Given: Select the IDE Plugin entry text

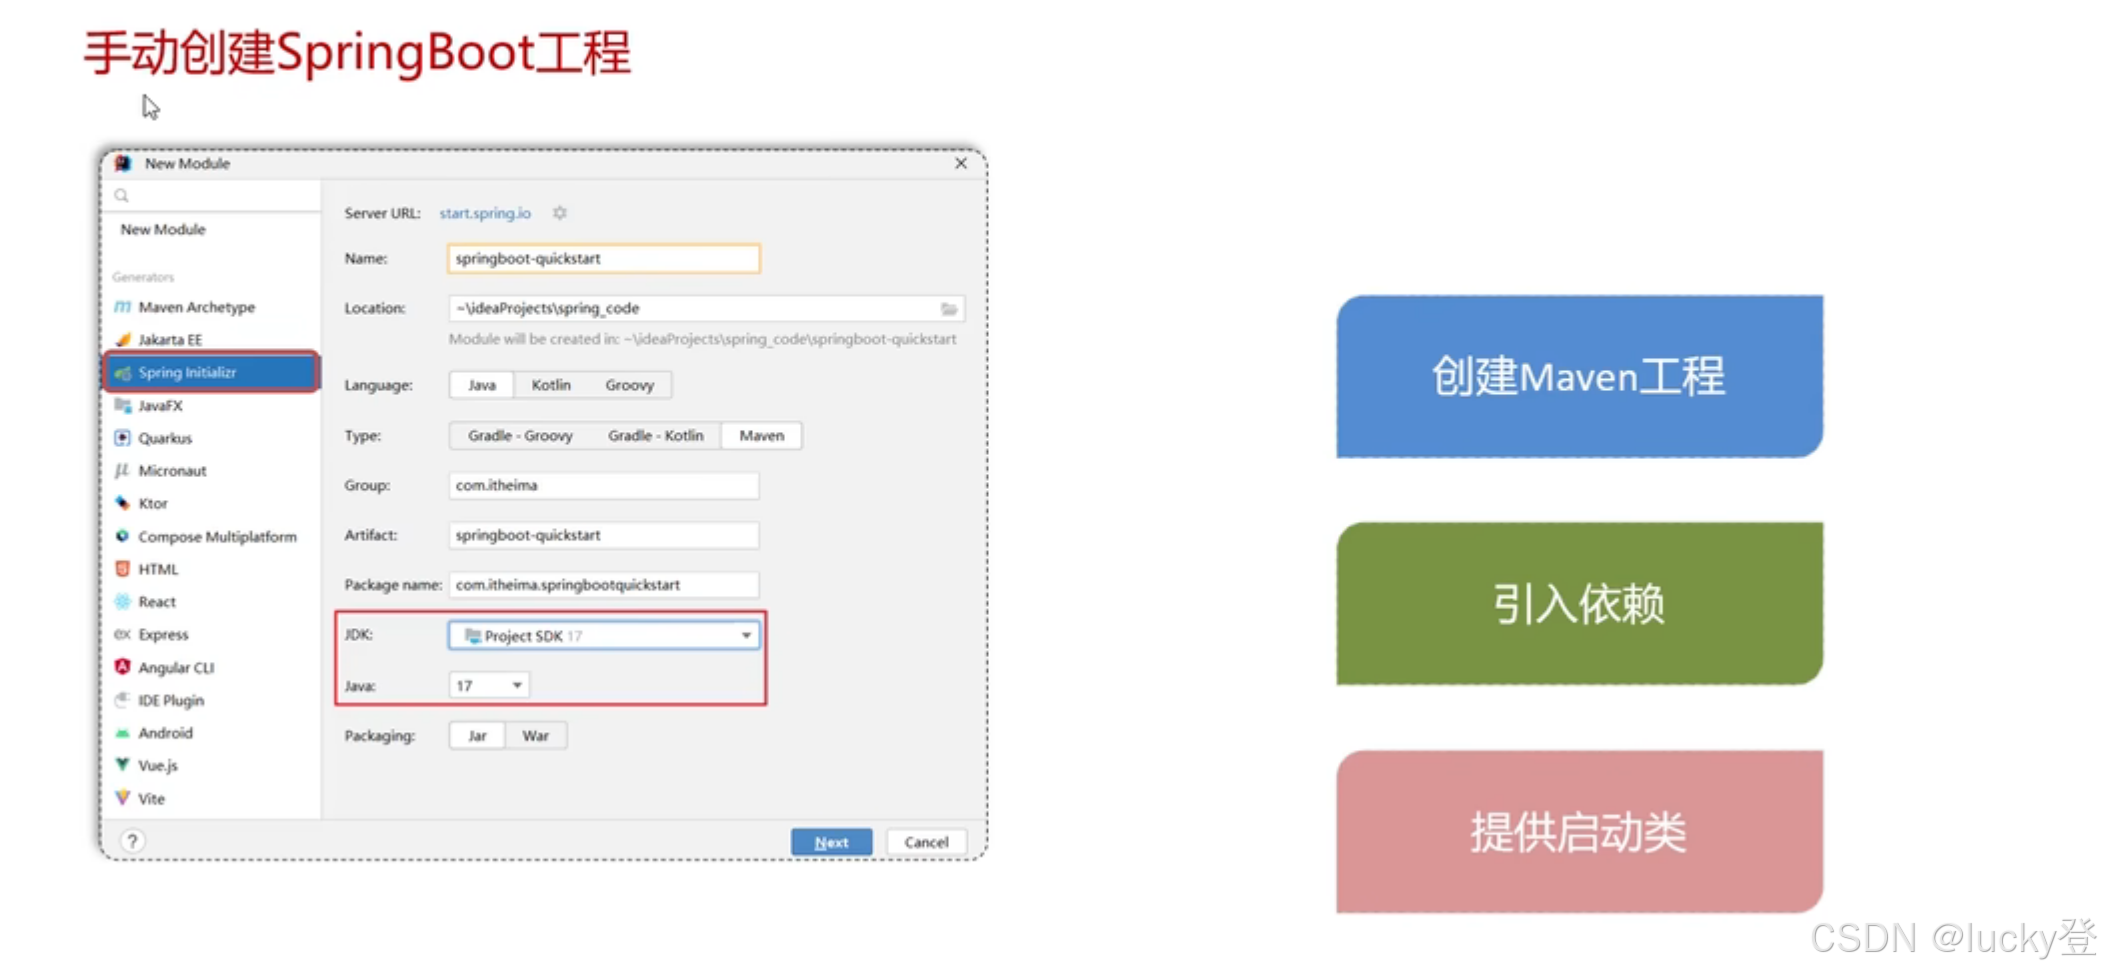Looking at the screenshot, I should click(171, 701).
